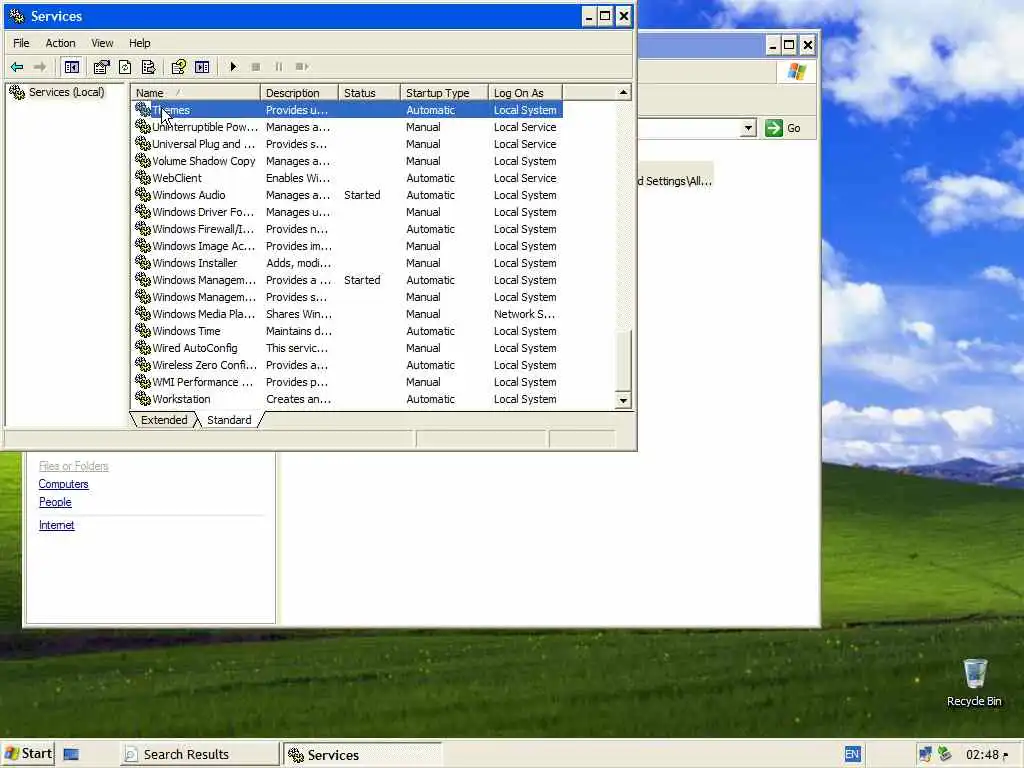Click the gear icon beside WebClient

142,177
